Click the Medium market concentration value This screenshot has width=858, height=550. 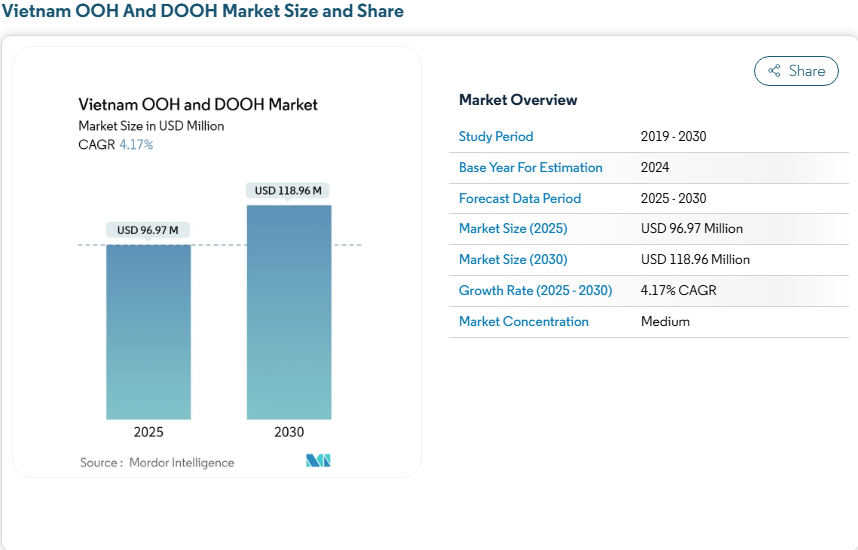point(665,322)
